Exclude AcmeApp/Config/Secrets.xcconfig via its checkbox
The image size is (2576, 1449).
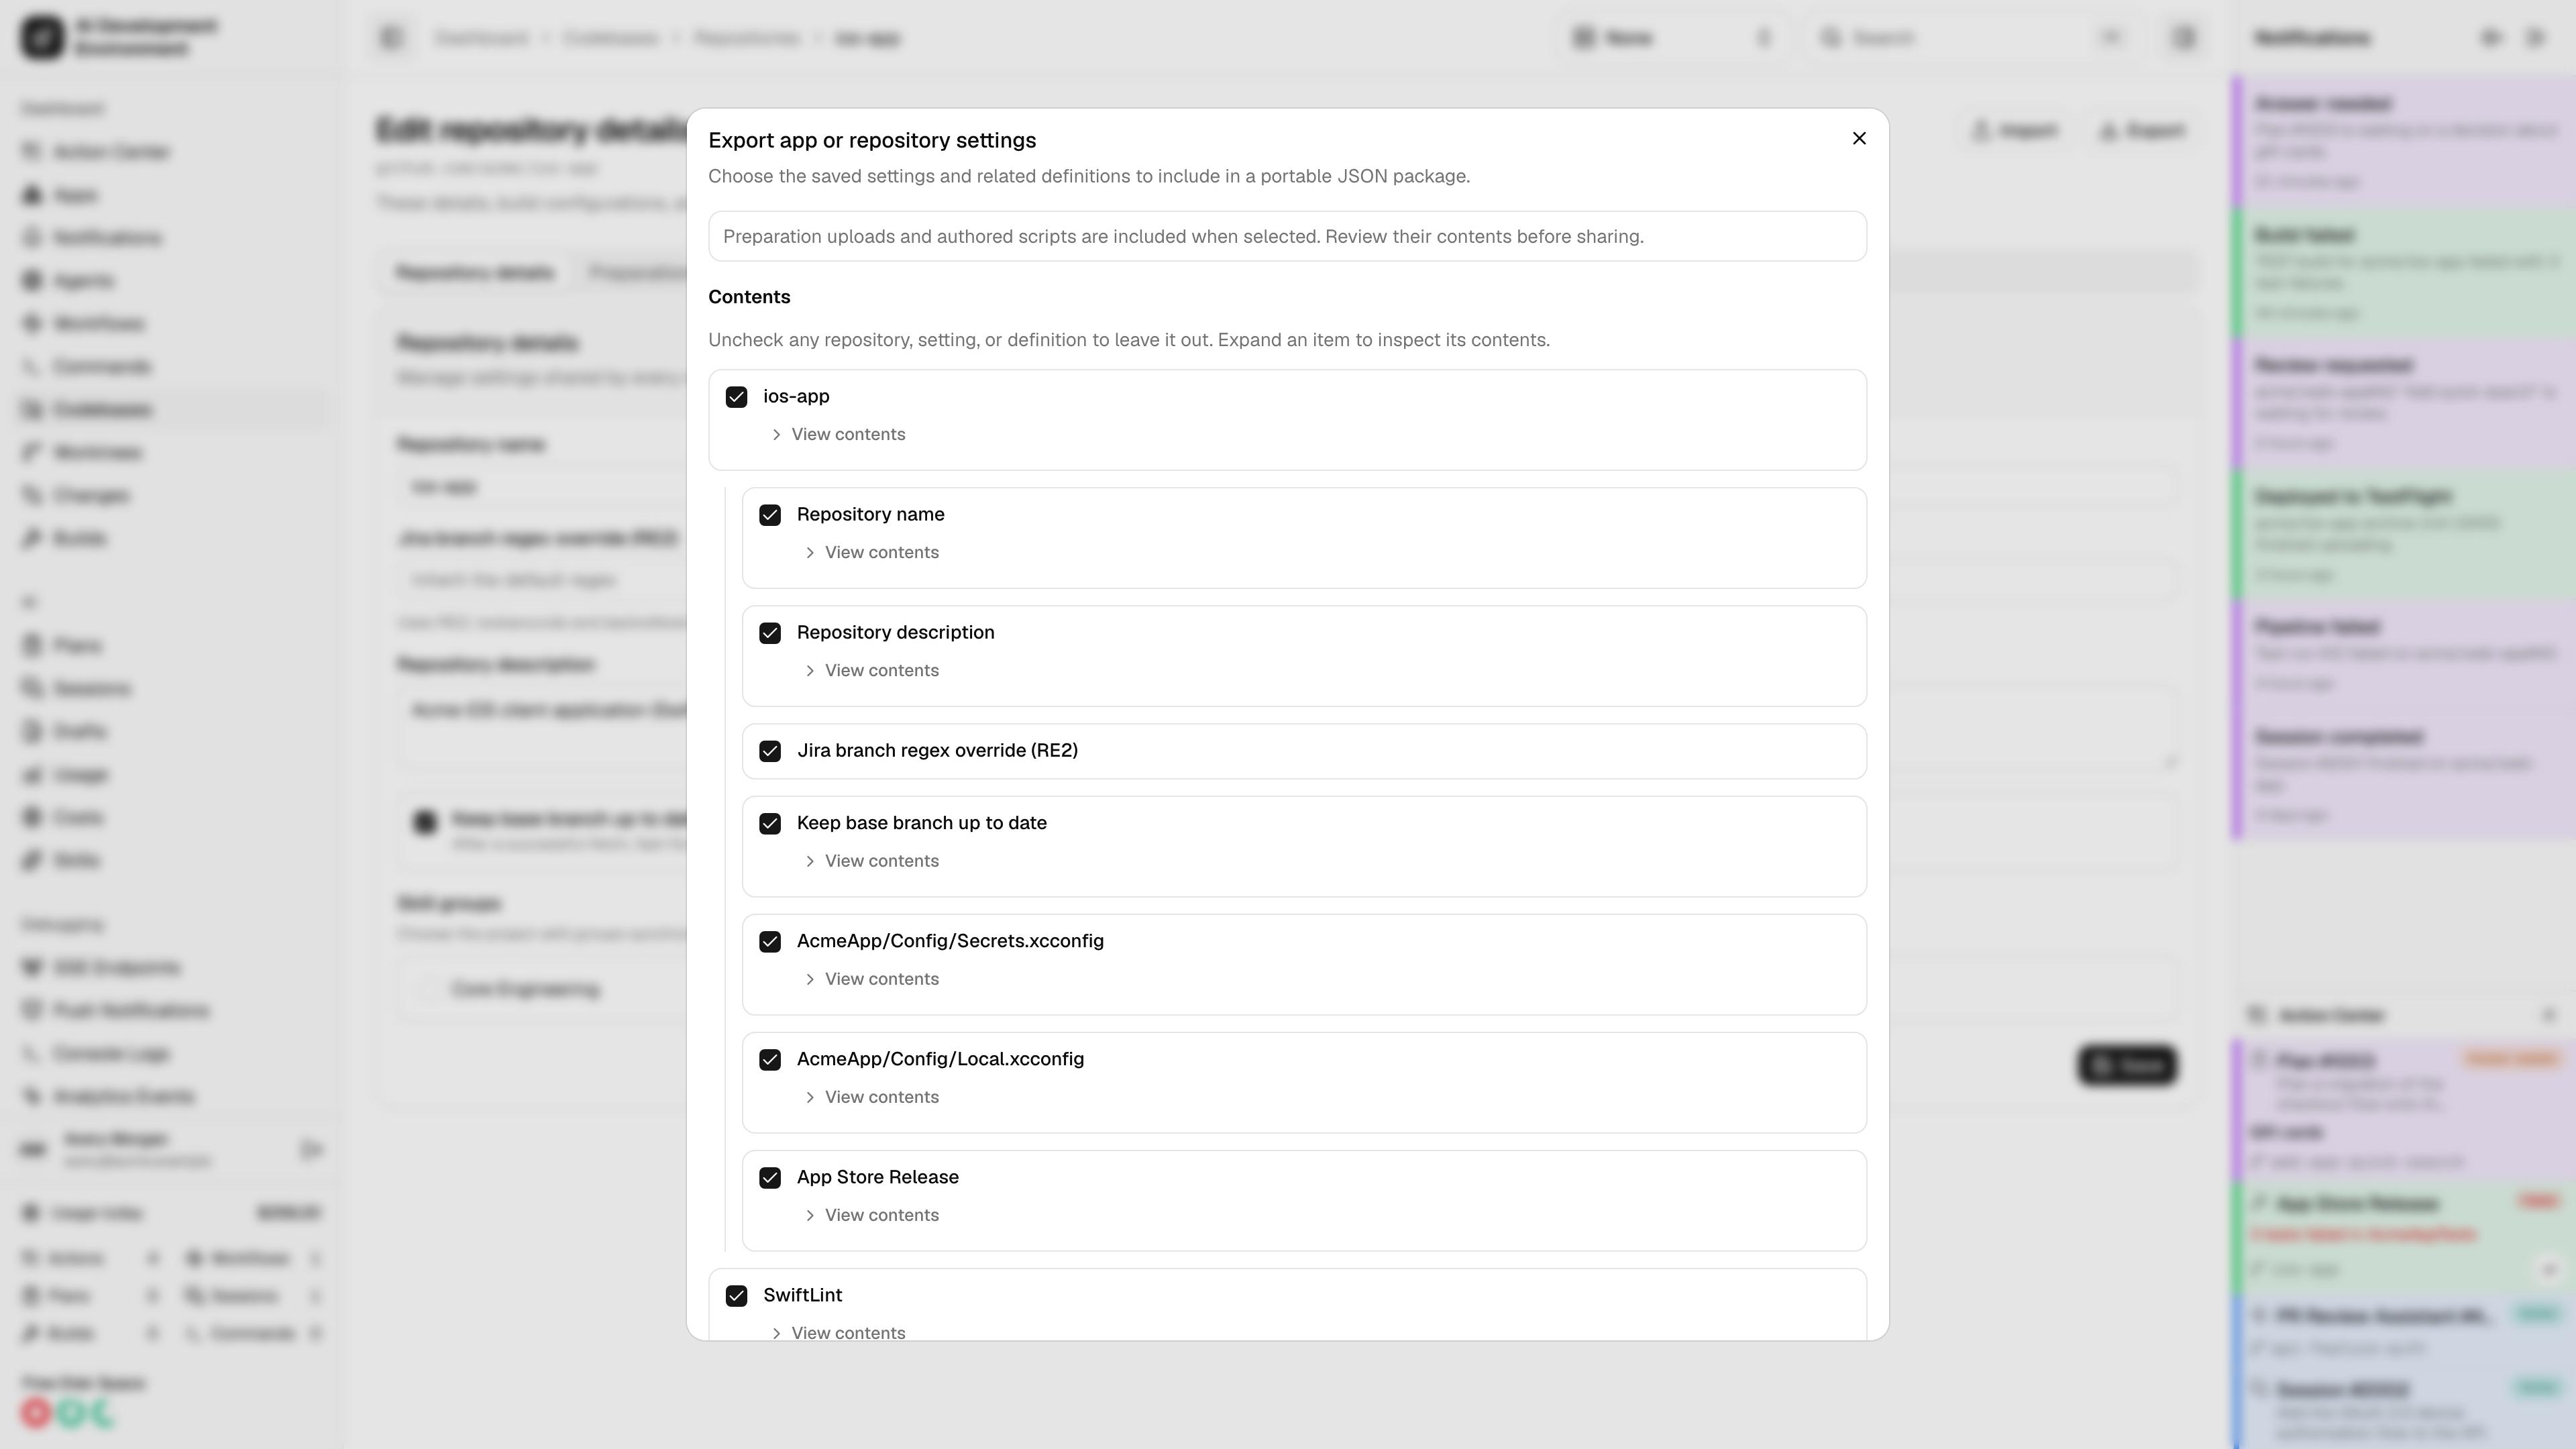(x=770, y=942)
